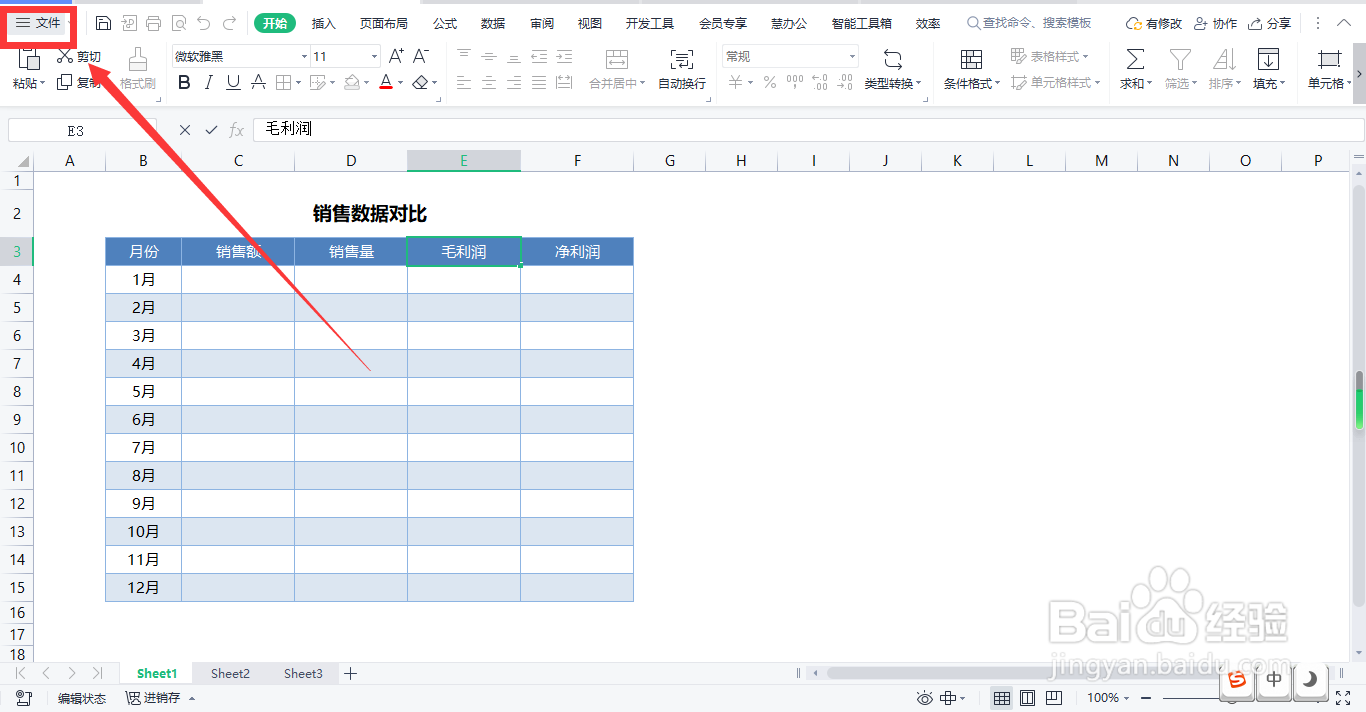This screenshot has width=1366, height=712.
Task: Click the decrease decimal places icon
Action: [846, 83]
